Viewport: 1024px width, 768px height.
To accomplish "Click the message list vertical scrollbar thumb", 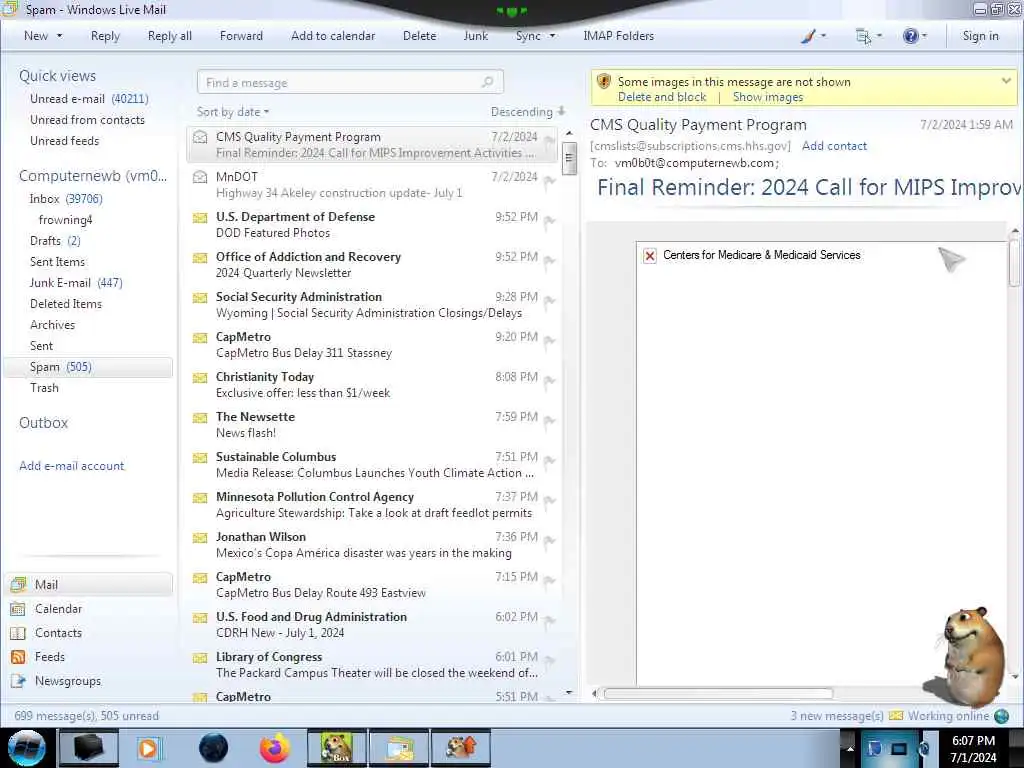I will [x=569, y=159].
